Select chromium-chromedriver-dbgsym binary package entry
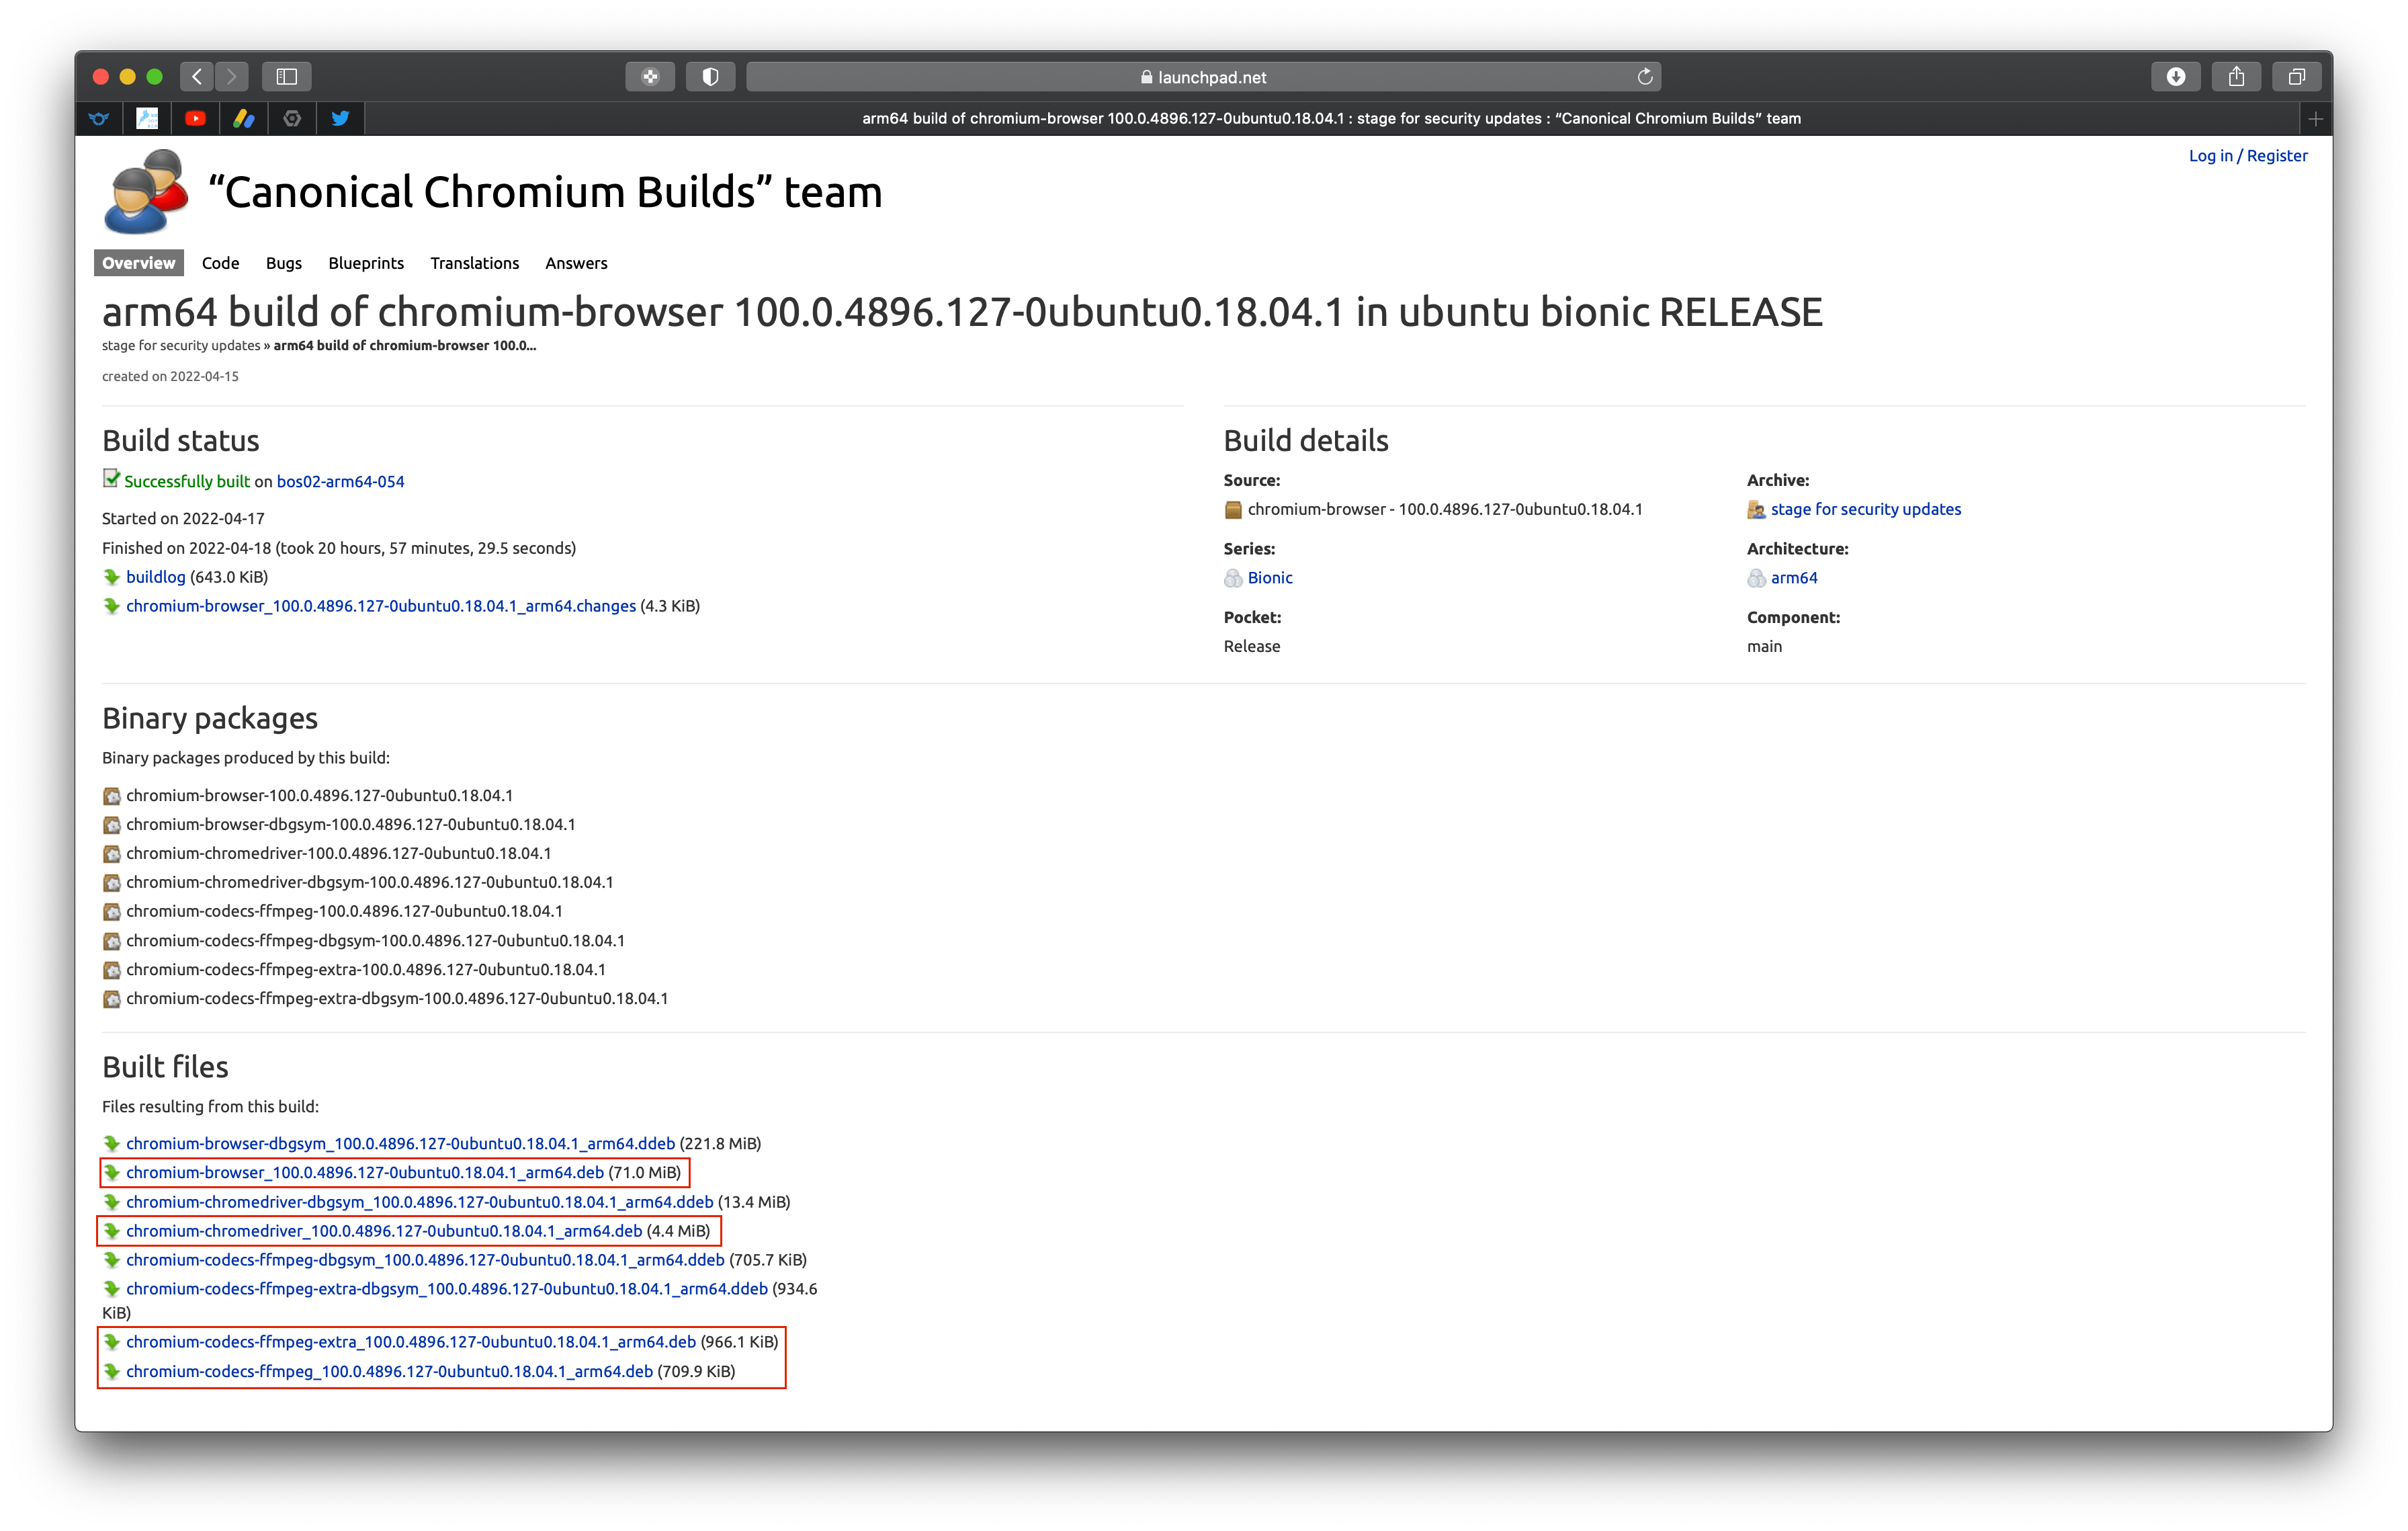This screenshot has height=1531, width=2408. [x=369, y=883]
